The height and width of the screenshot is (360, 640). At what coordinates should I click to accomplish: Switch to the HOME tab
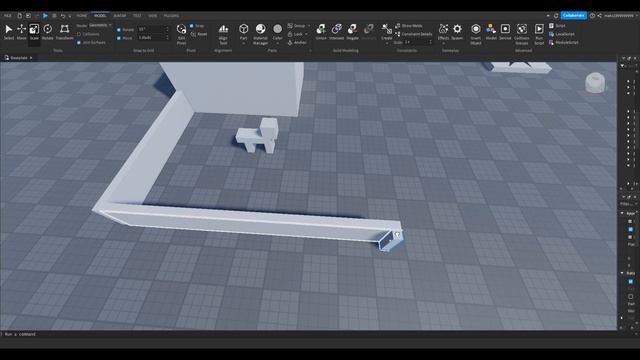point(82,16)
